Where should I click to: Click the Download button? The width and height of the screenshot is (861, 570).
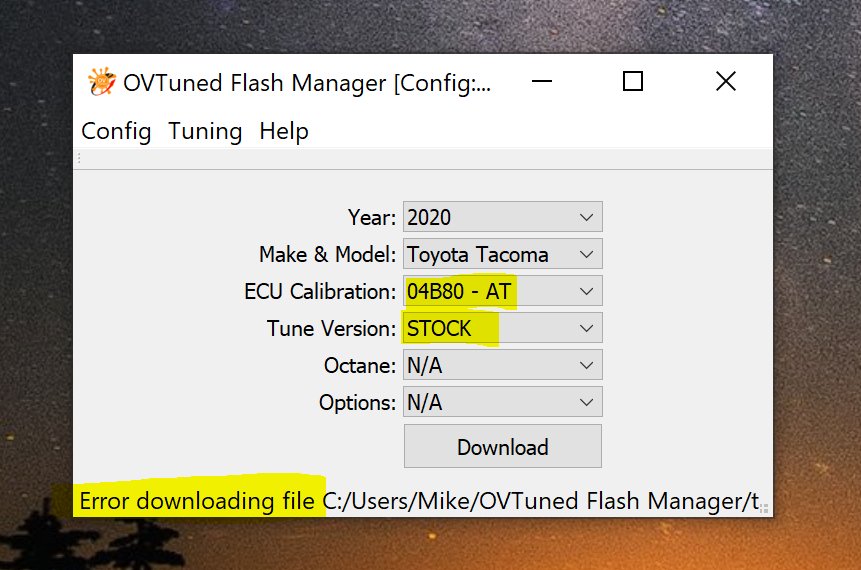(x=502, y=446)
